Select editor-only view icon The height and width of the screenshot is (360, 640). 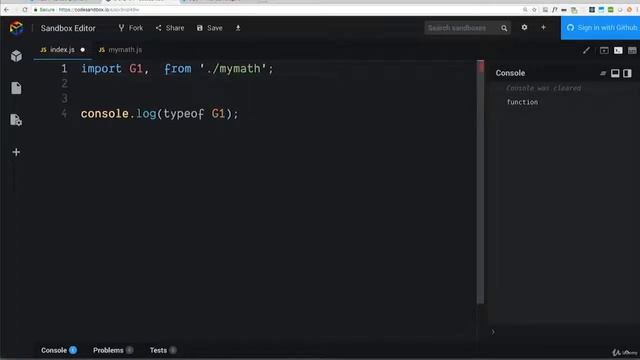604,50
